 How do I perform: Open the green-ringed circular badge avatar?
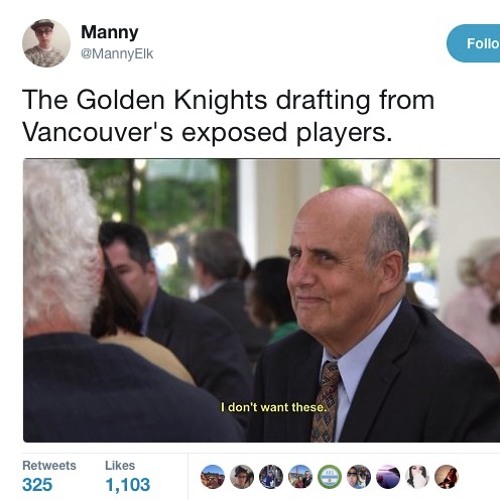[x=330, y=477]
